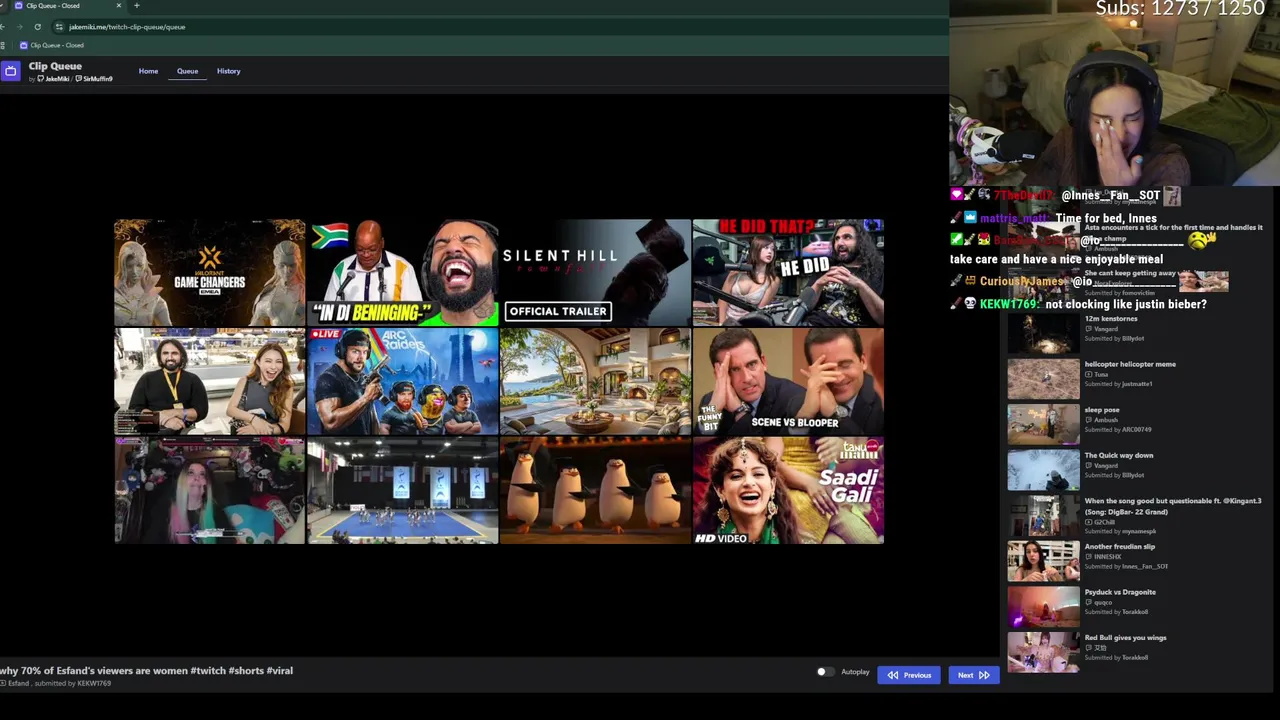Image resolution: width=1280 pixels, height=720 pixels.
Task: Click the Previous clip button
Action: coord(909,675)
